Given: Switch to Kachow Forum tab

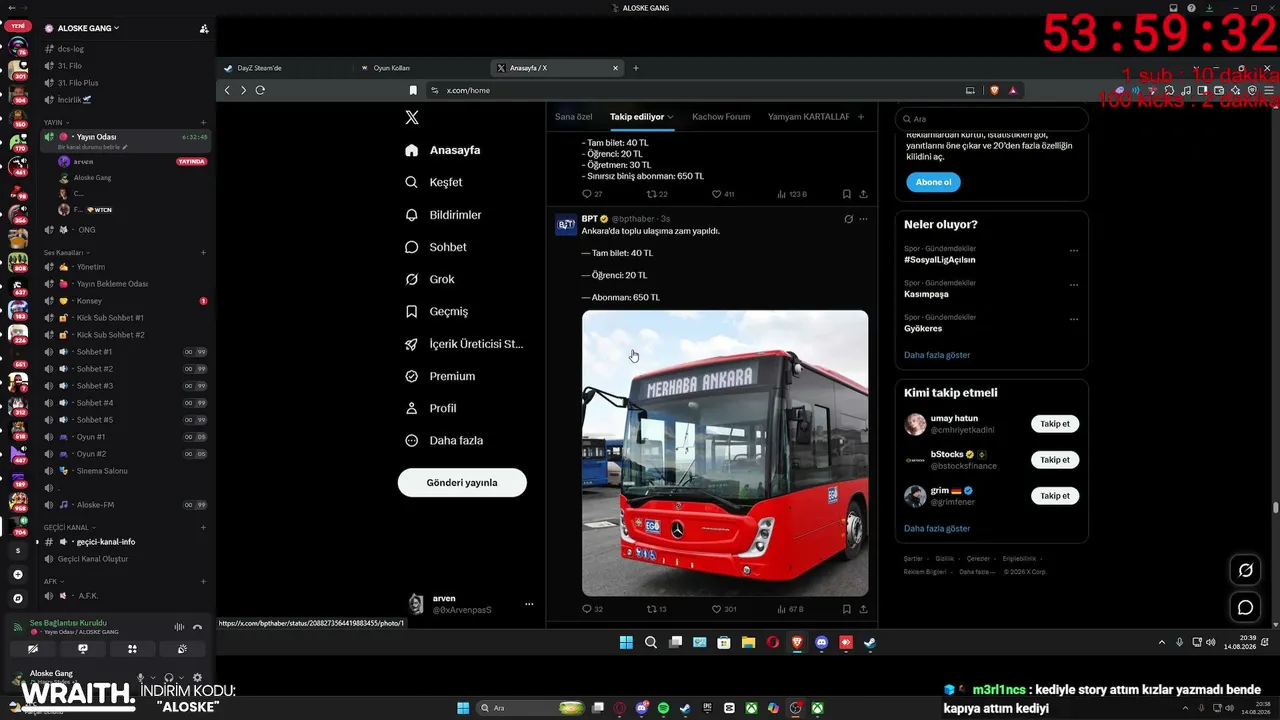Looking at the screenshot, I should coord(721,117).
